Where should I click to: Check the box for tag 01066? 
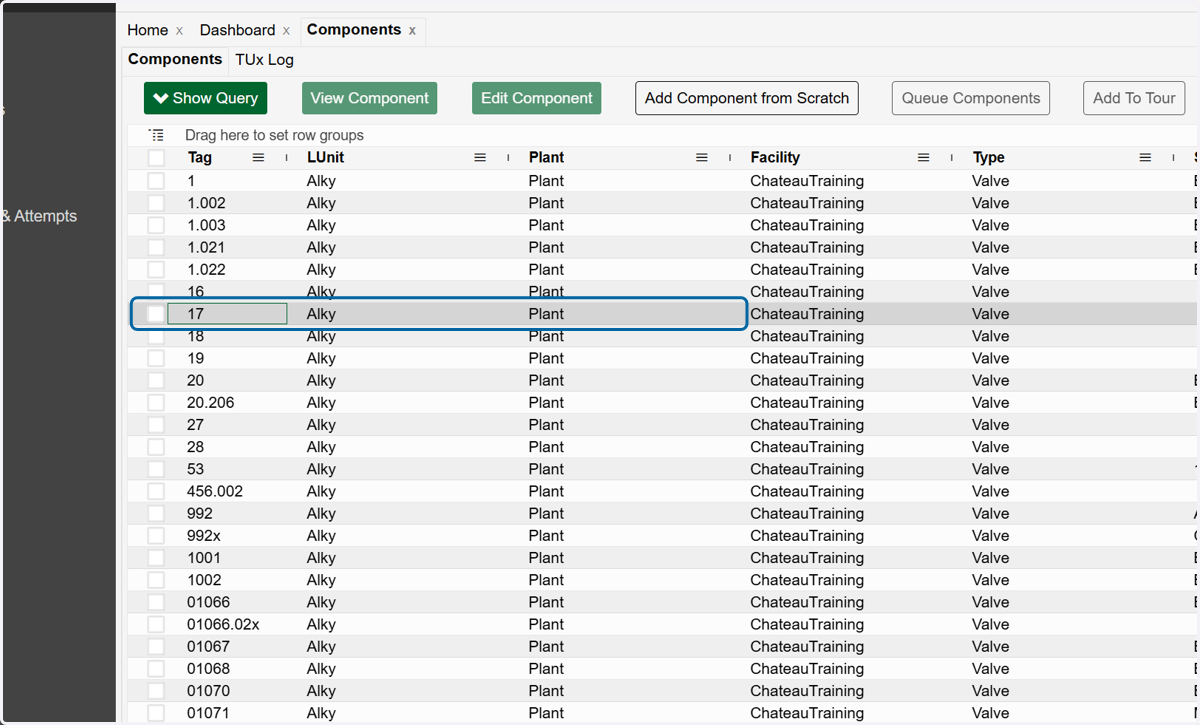(156, 602)
